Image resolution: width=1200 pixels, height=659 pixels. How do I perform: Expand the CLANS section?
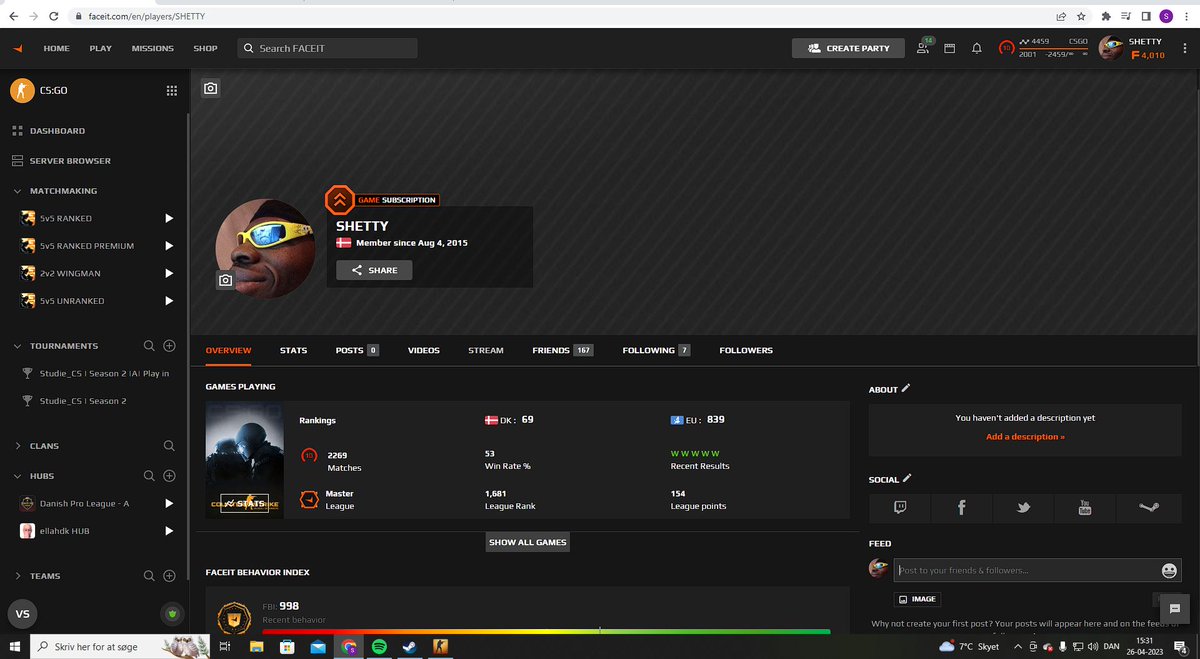pos(17,446)
